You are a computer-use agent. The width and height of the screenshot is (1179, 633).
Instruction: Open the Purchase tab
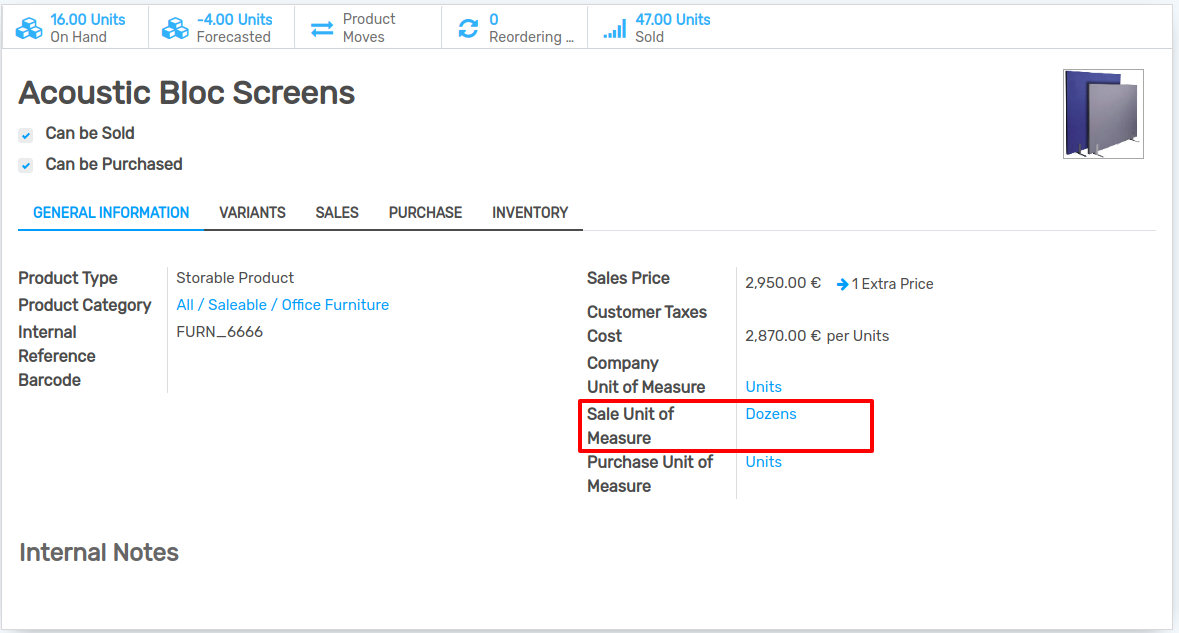[x=425, y=212]
